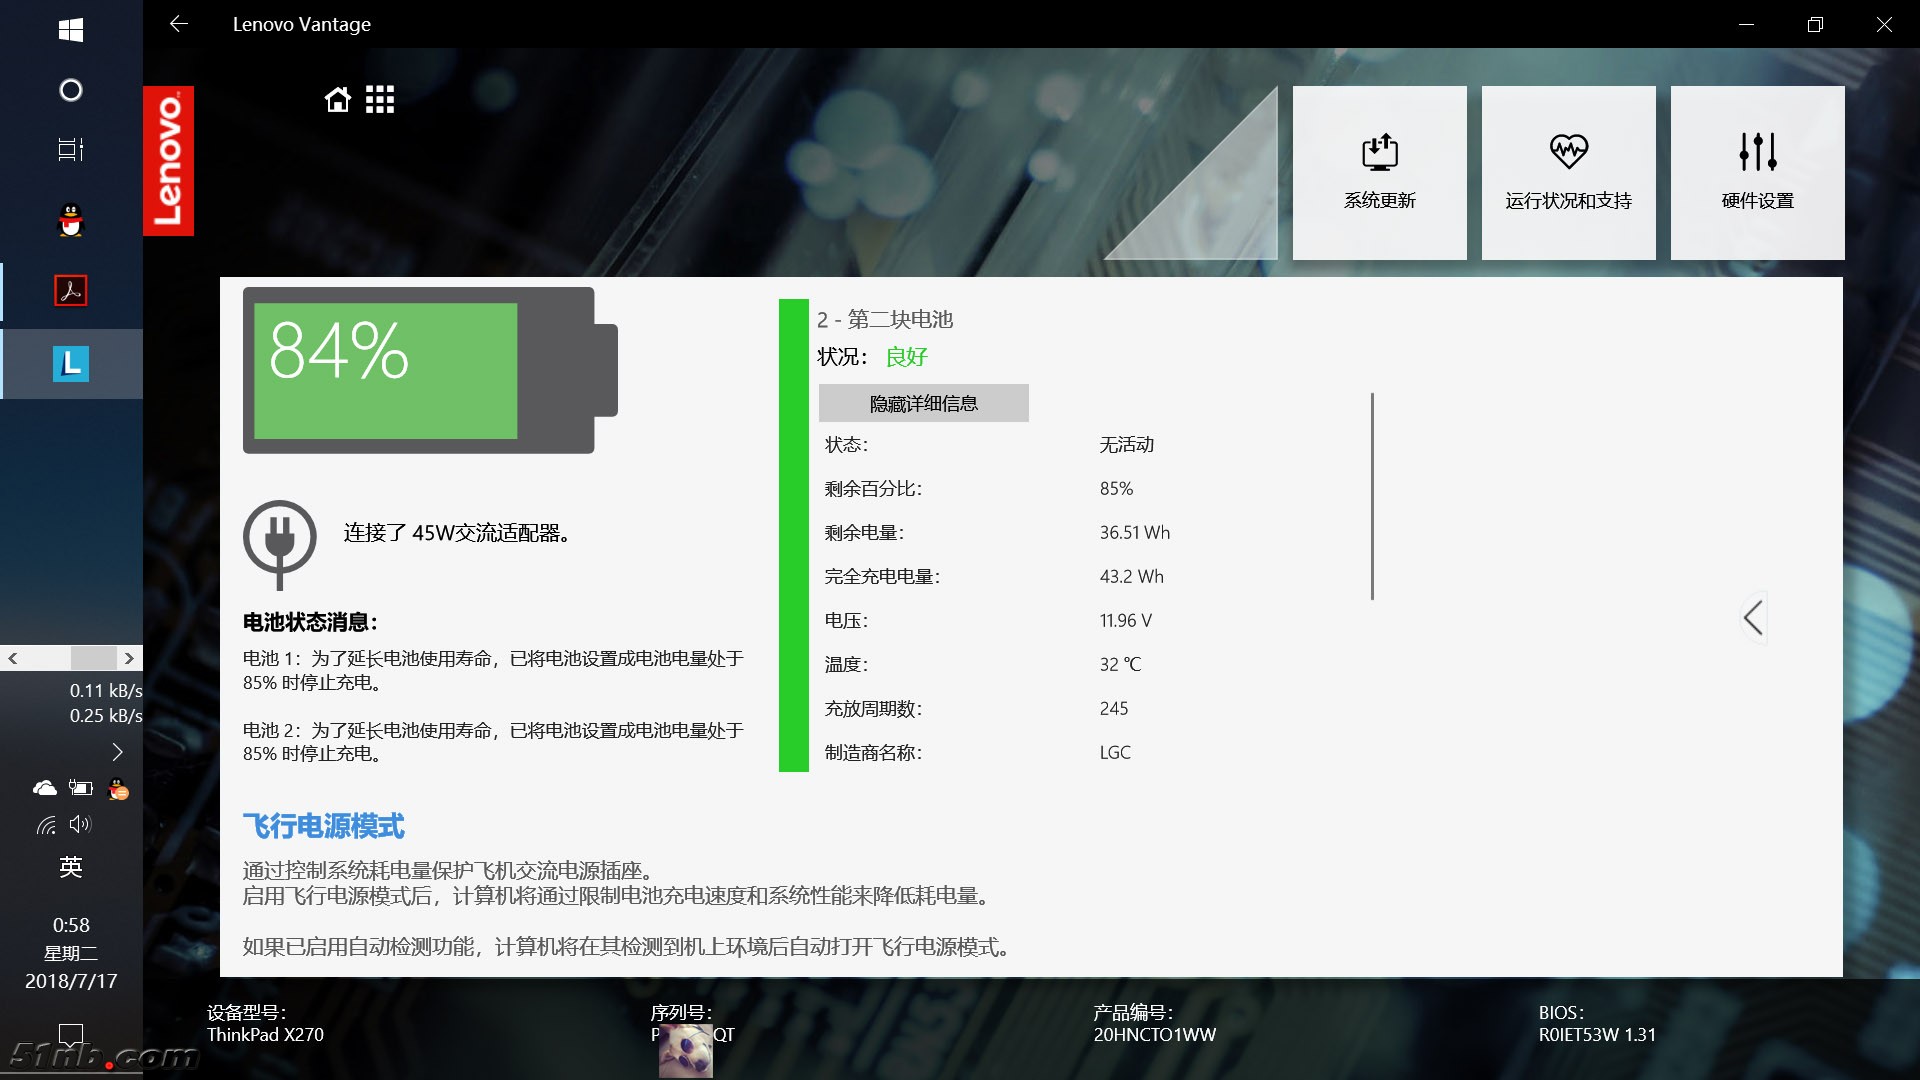Switch to the Adobe Acrobat taskbar icon

(x=71, y=291)
